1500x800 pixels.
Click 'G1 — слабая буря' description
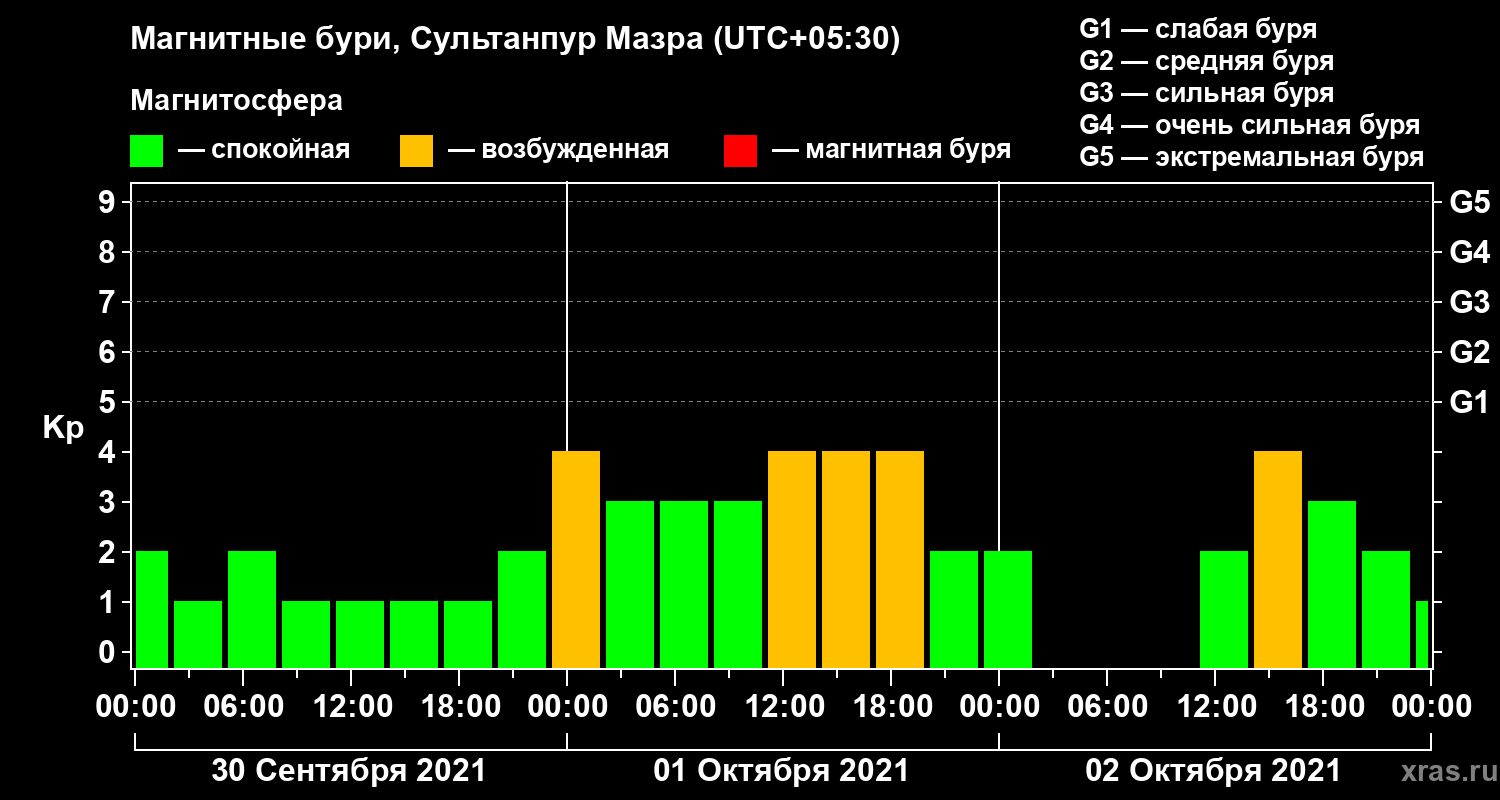coord(1198,29)
